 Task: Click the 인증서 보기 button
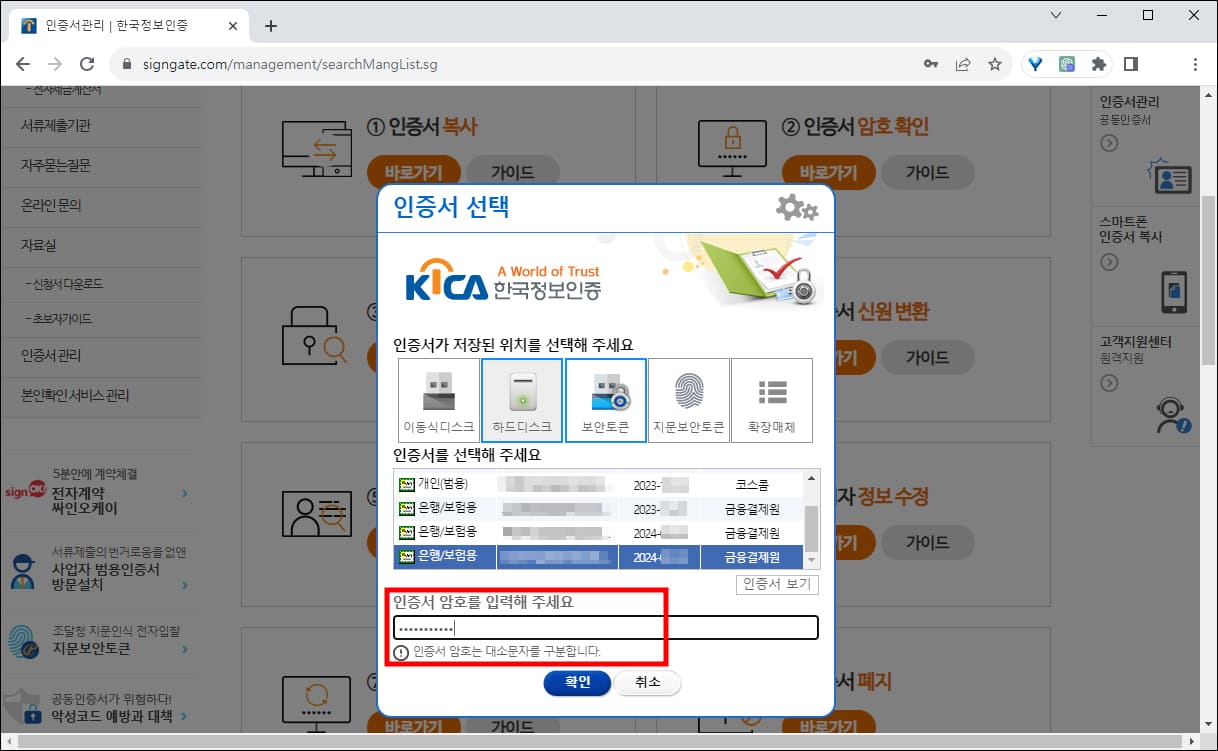(x=777, y=584)
